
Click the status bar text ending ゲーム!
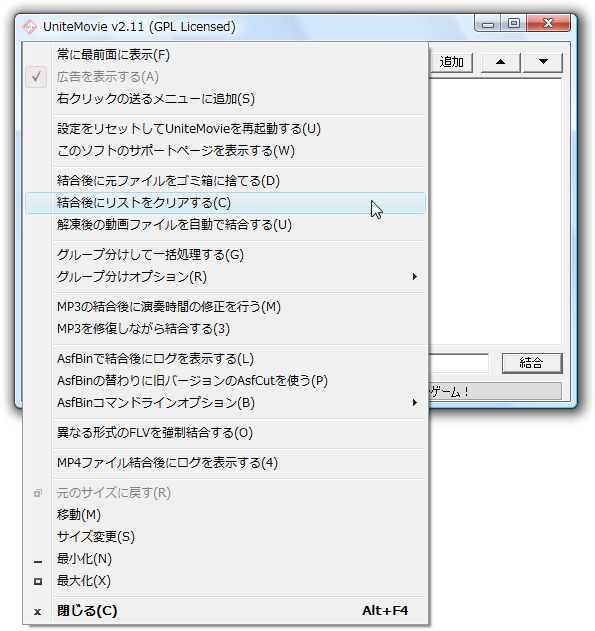449,392
